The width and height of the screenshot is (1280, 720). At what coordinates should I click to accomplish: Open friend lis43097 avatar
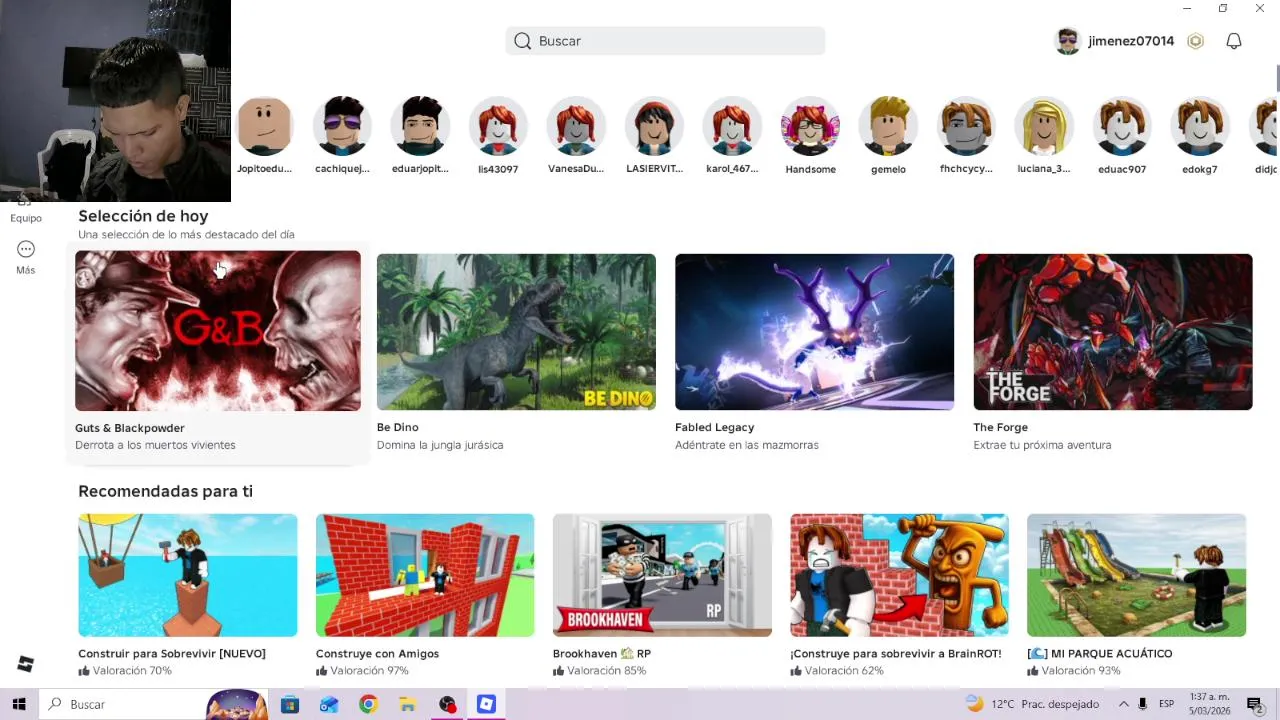(498, 126)
